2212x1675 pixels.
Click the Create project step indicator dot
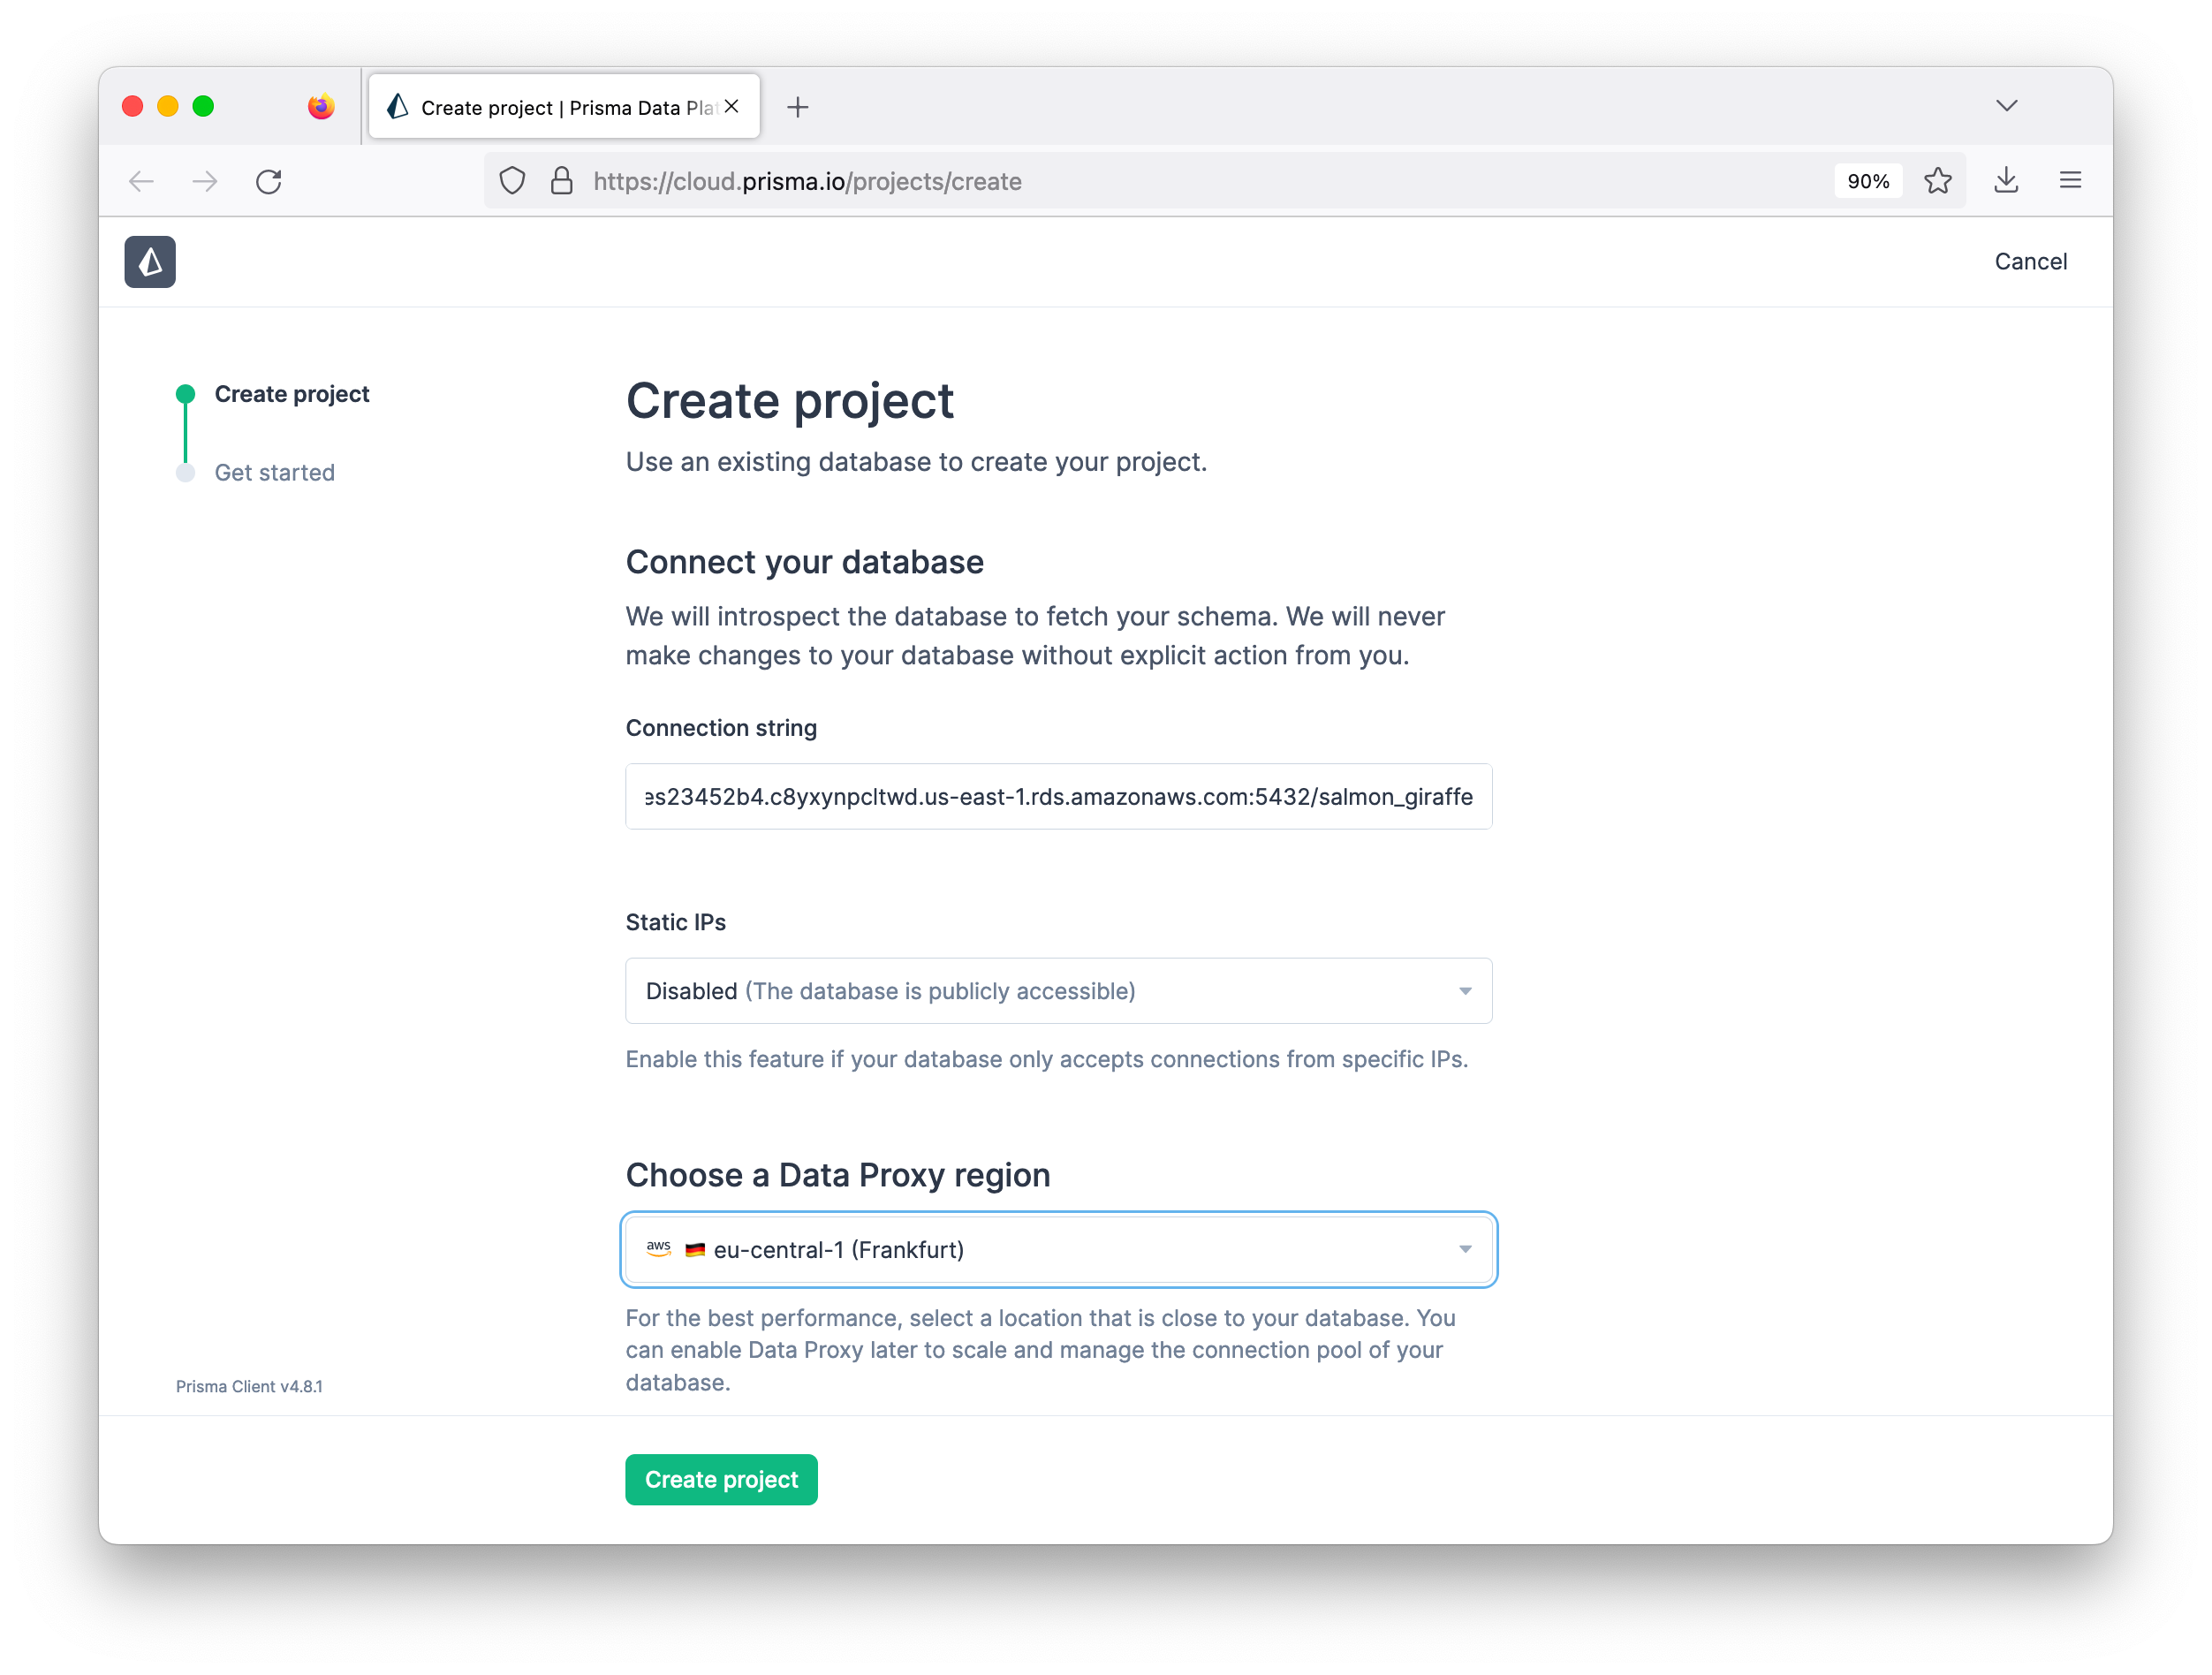[186, 393]
